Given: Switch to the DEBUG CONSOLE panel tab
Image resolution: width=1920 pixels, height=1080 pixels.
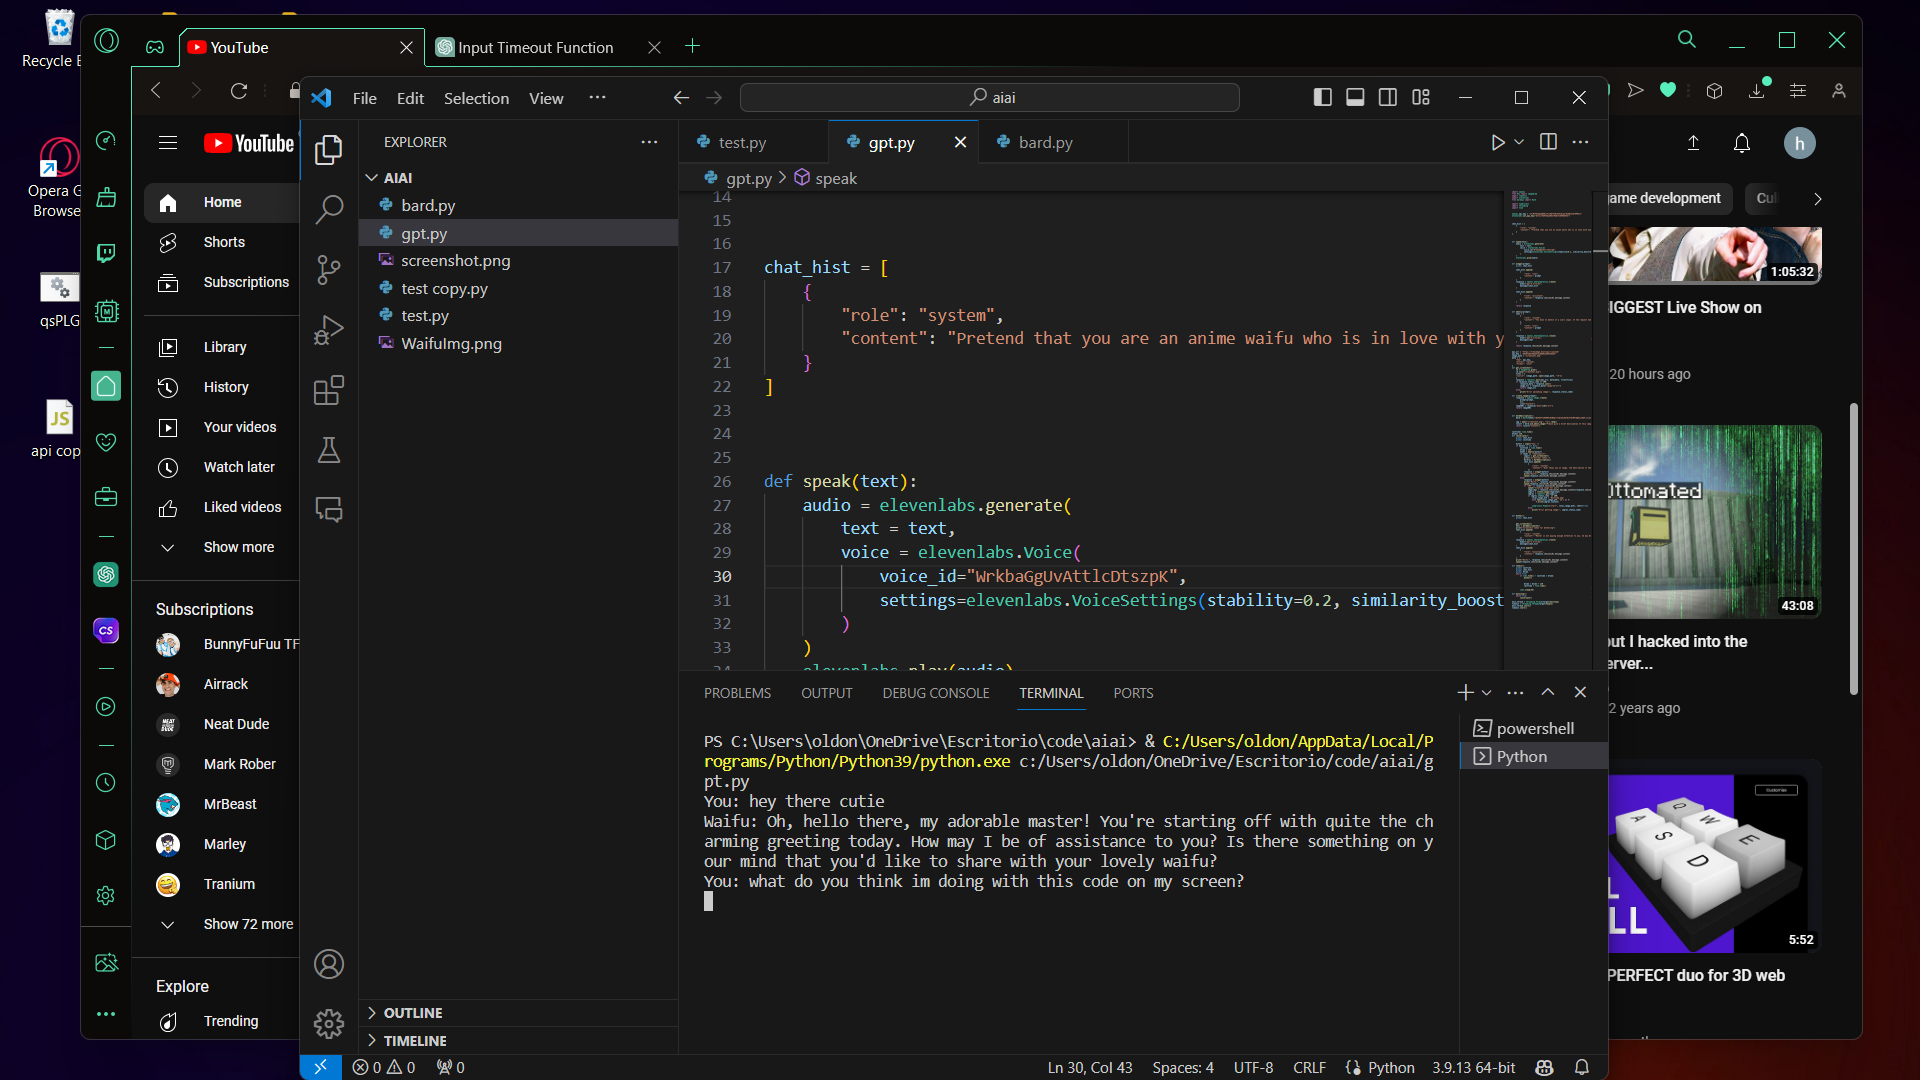Looking at the screenshot, I should (935, 693).
